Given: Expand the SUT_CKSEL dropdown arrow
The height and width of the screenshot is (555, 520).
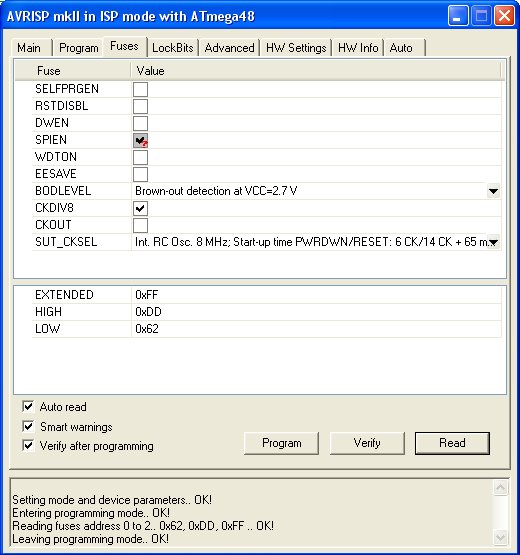Looking at the screenshot, I should 493,242.
